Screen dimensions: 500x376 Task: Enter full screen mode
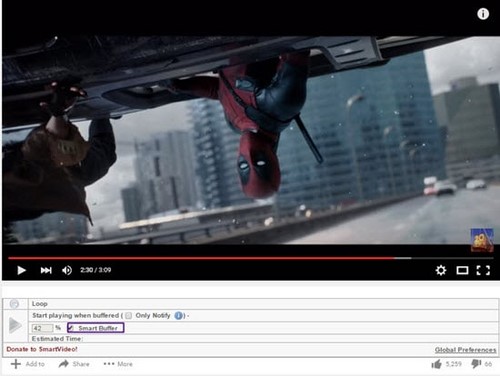pyautogui.click(x=483, y=270)
